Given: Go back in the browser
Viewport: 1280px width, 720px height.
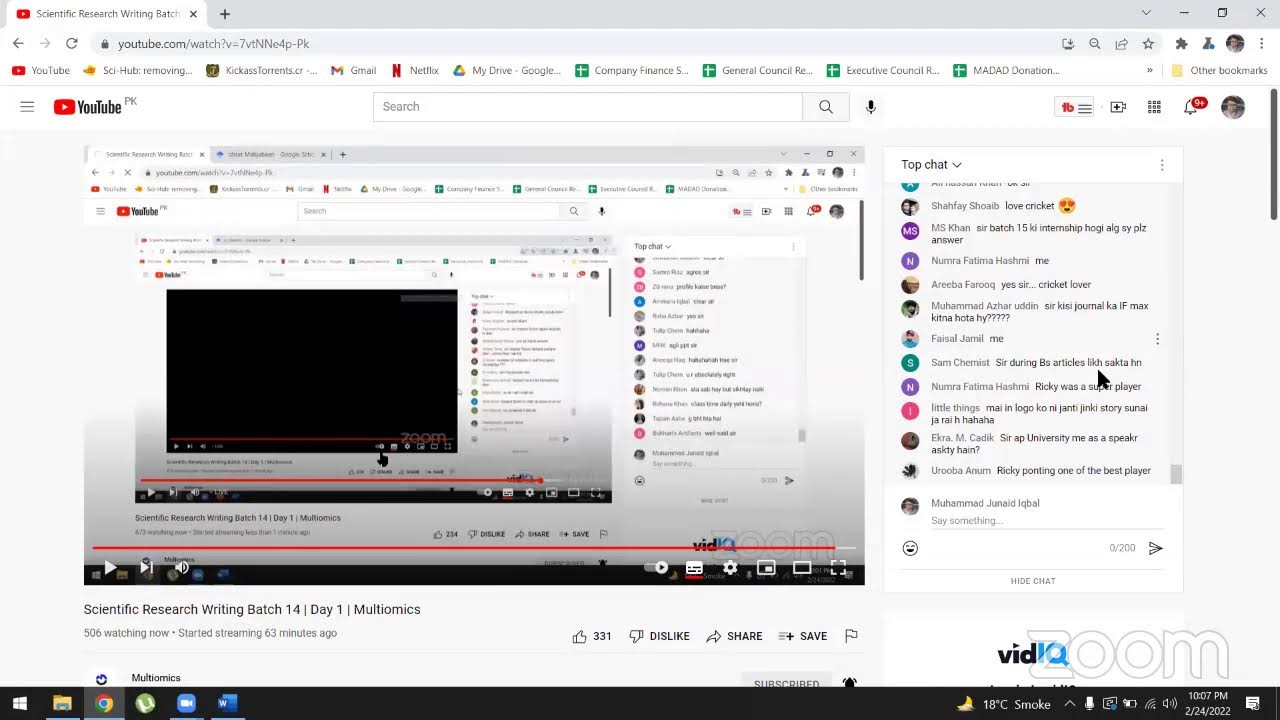Looking at the screenshot, I should click(18, 44).
